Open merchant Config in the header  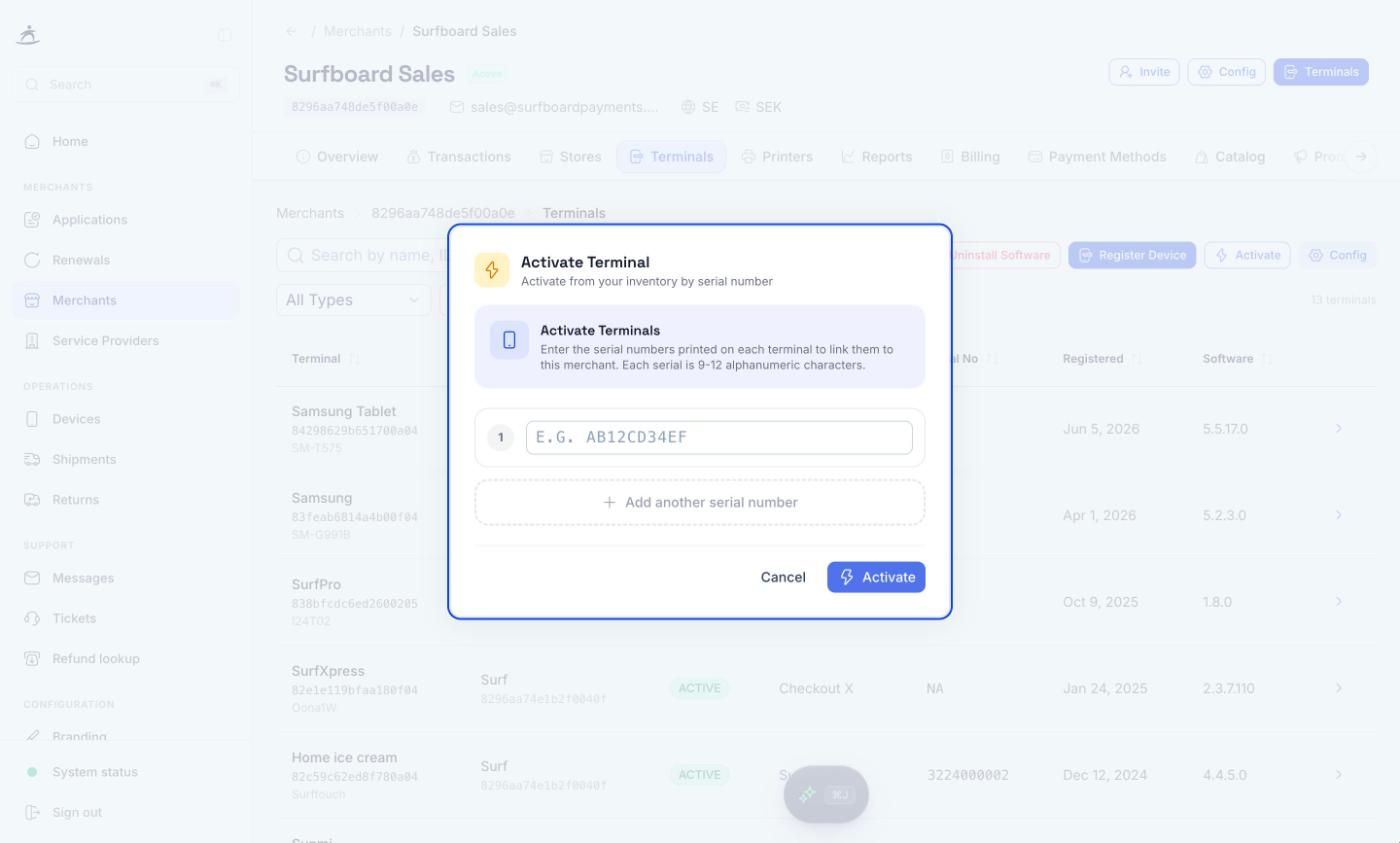[x=1226, y=72]
